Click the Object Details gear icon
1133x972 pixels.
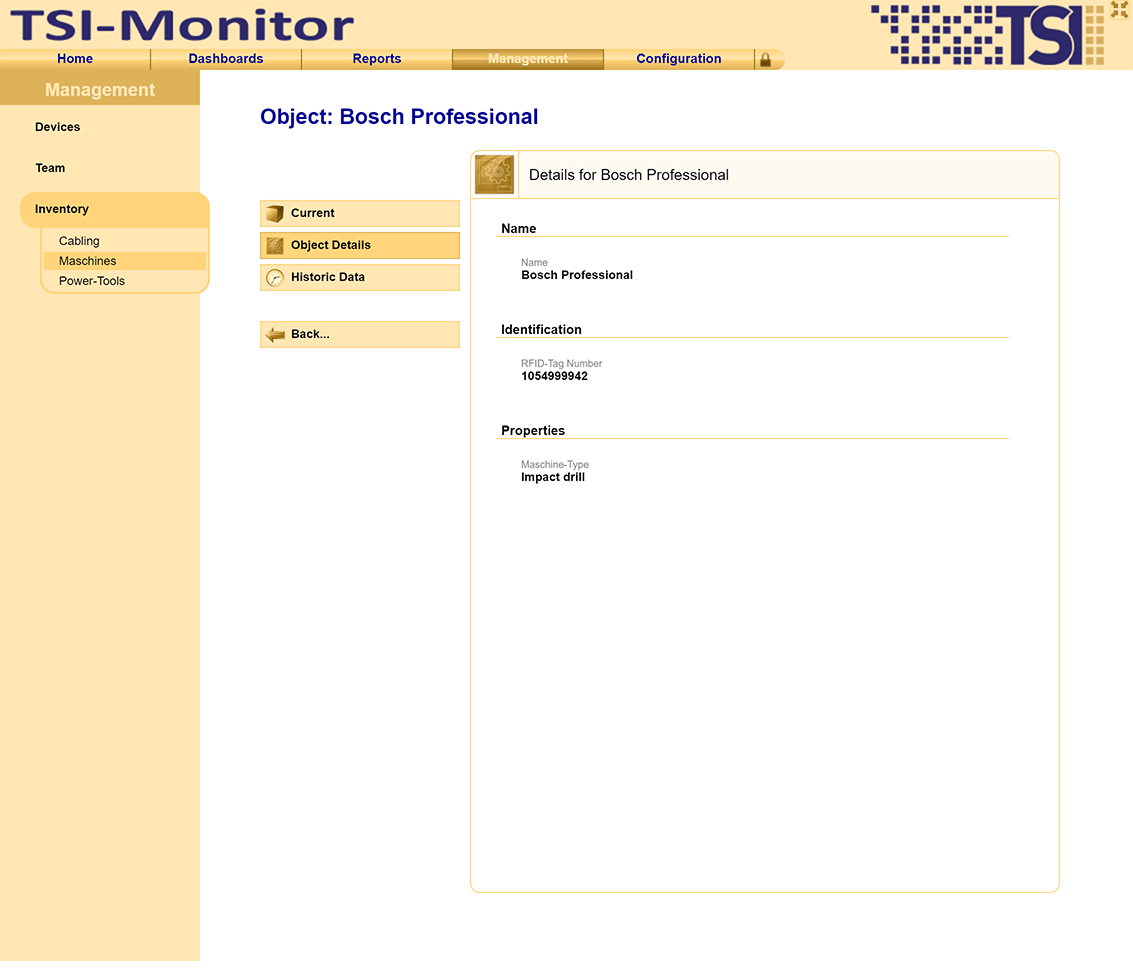pos(275,246)
